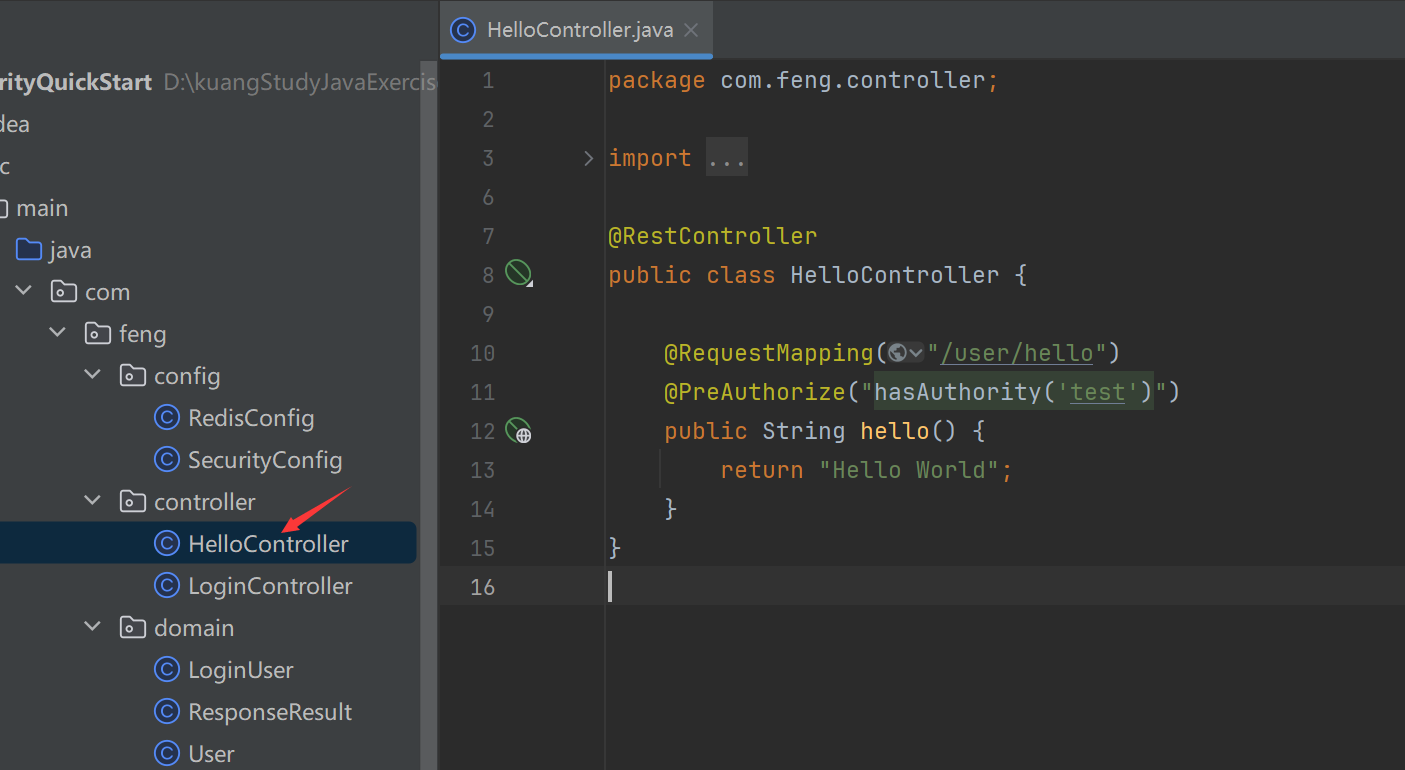The height and width of the screenshot is (770, 1405).
Task: Click line number 1 in gutter
Action: click(x=488, y=80)
